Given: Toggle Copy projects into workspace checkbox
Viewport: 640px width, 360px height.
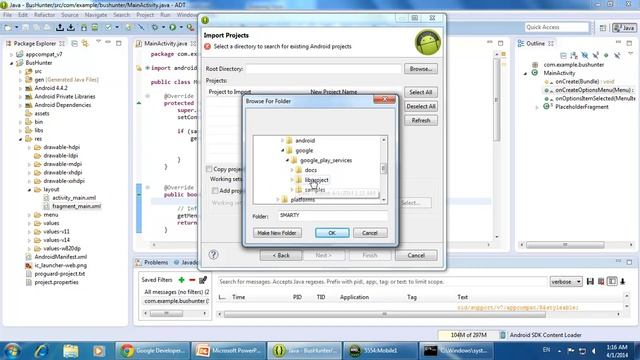Looking at the screenshot, I should point(209,169).
